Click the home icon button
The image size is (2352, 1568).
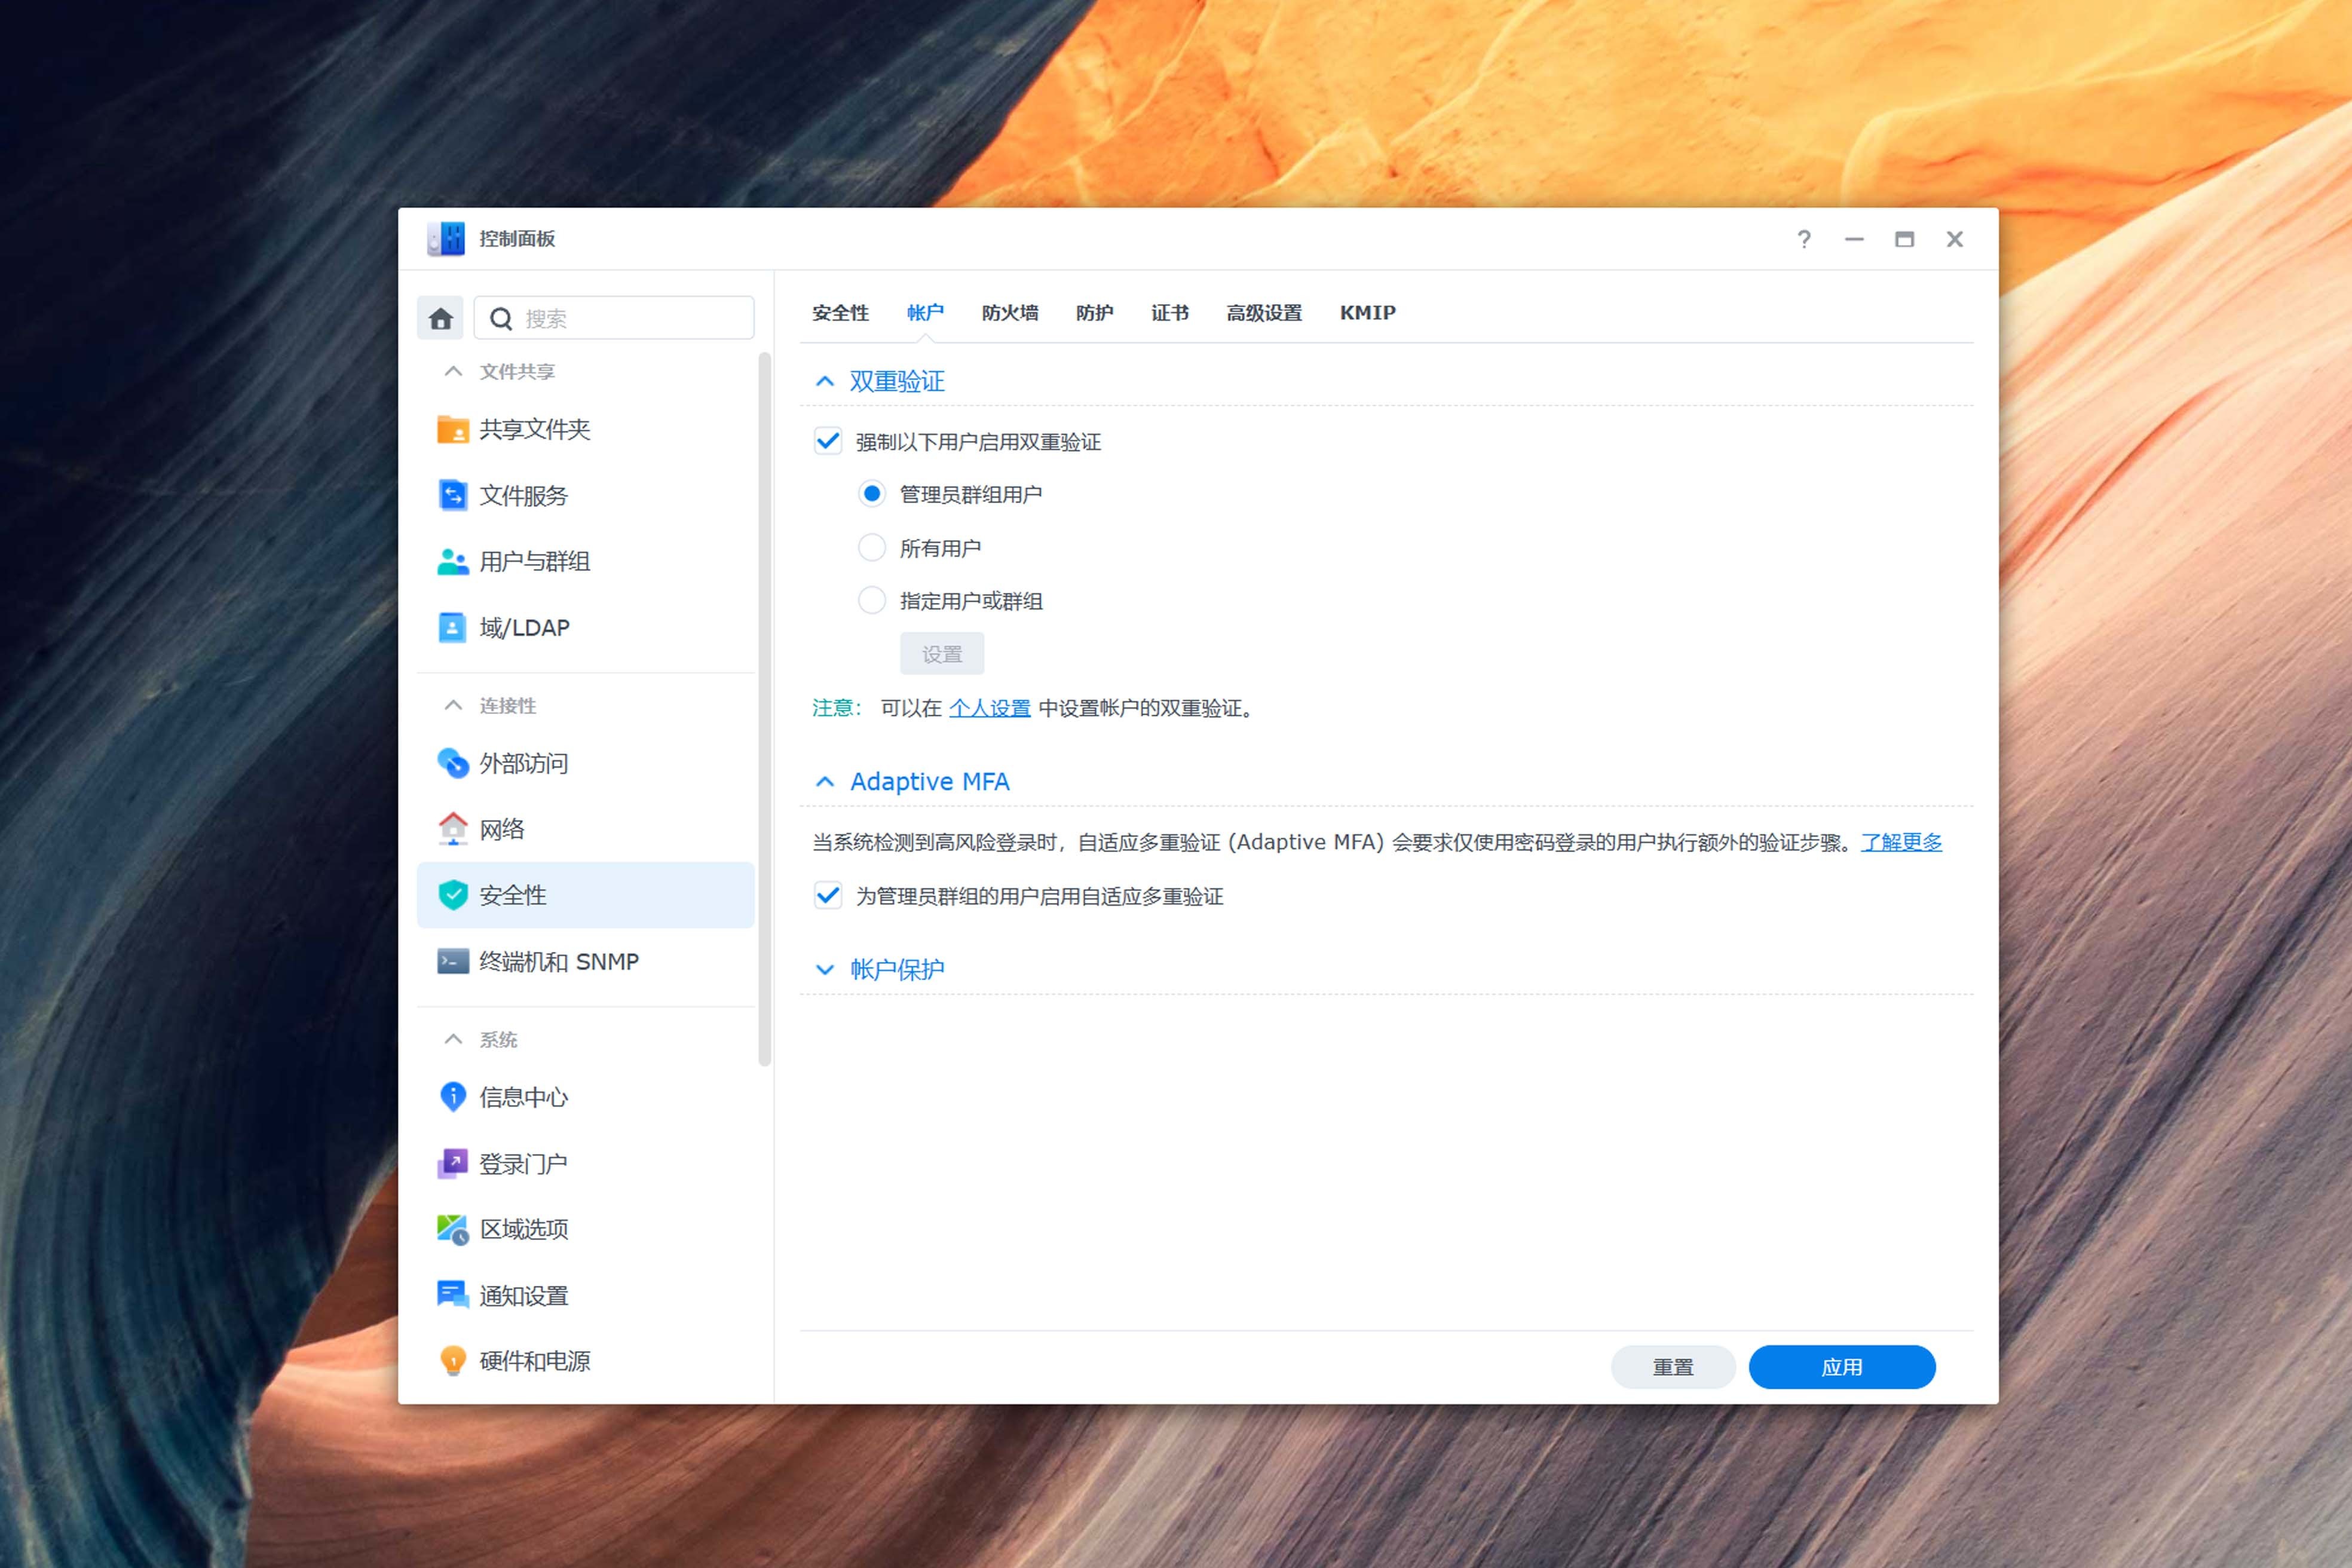click(440, 319)
